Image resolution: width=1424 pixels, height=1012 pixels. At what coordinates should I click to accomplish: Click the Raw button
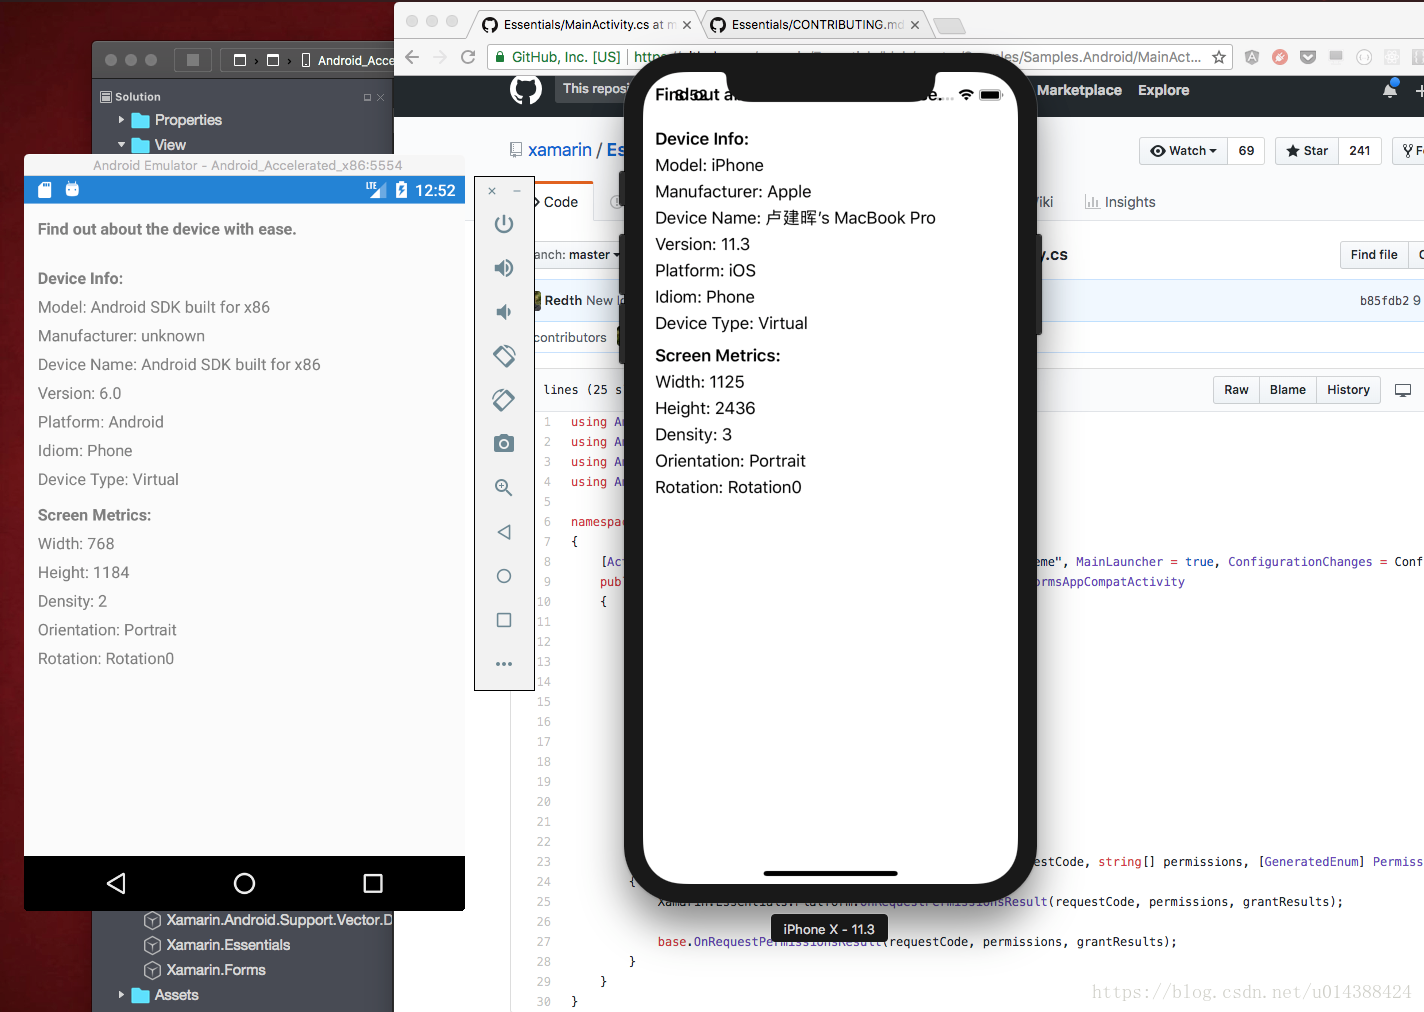click(1236, 390)
